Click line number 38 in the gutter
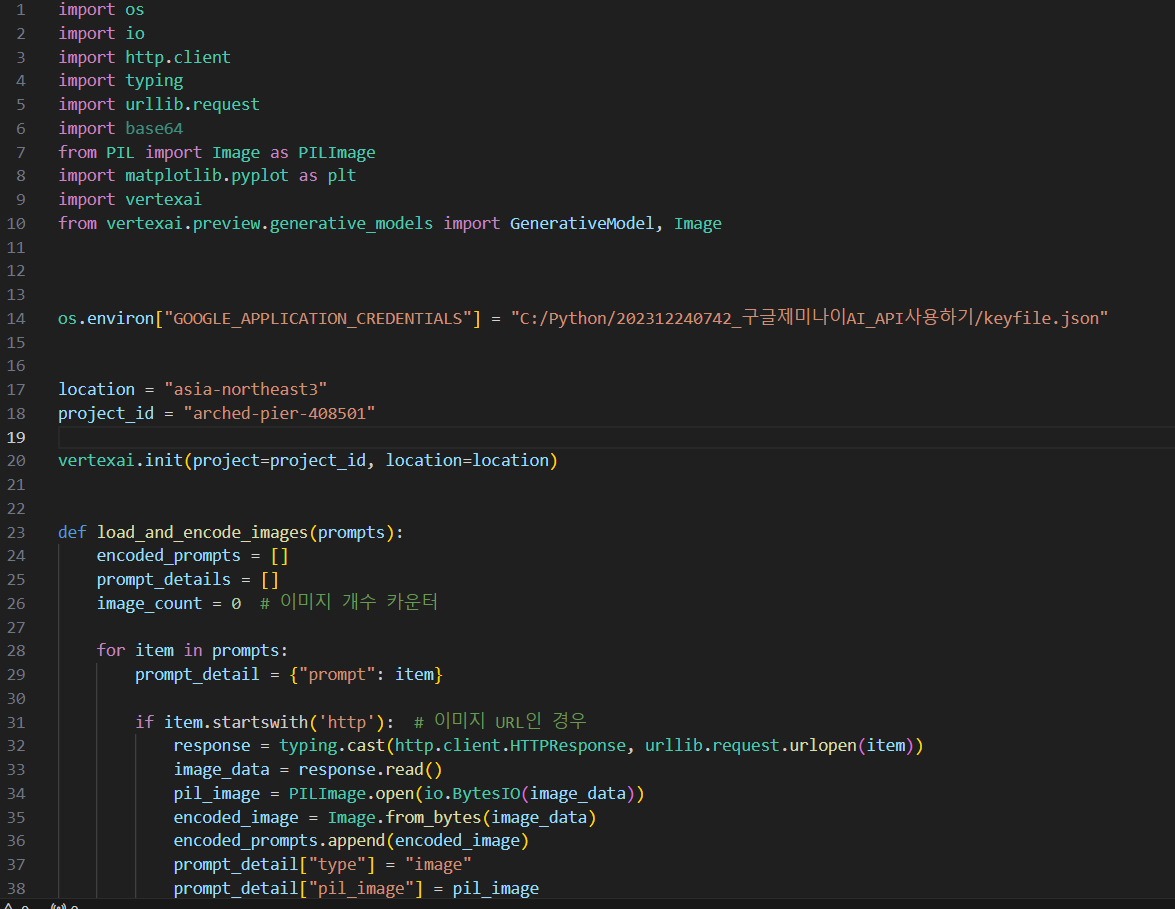 tap(16, 890)
